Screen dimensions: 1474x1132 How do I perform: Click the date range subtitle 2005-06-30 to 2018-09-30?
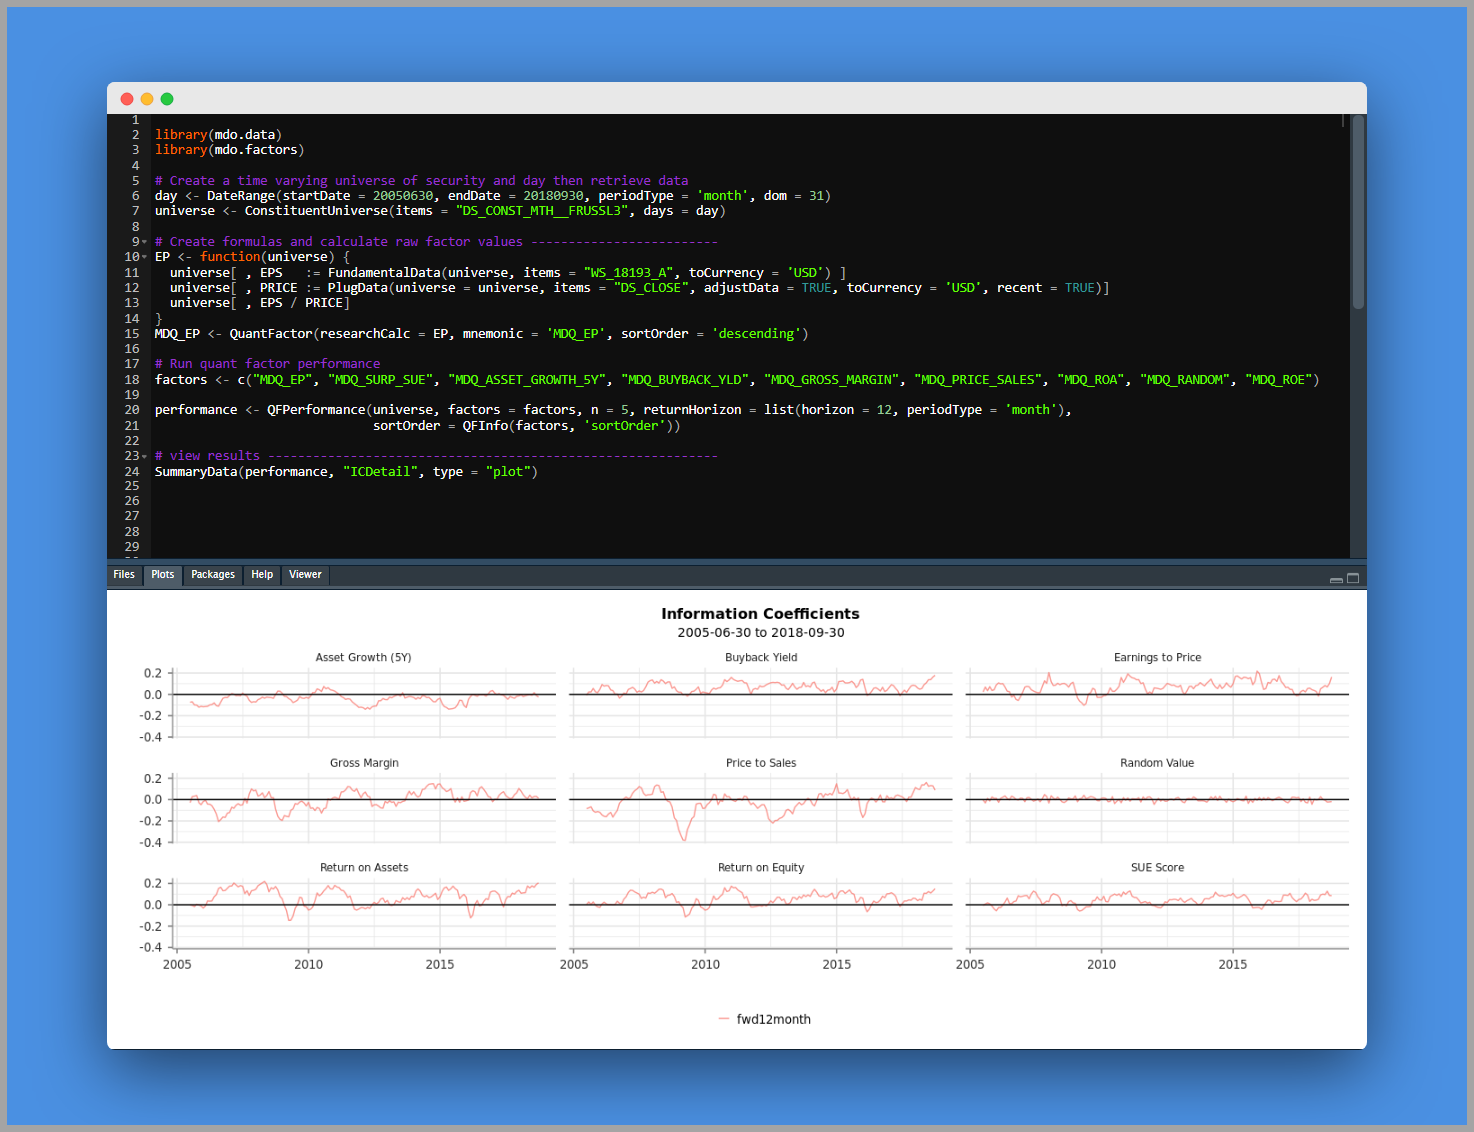[760, 633]
